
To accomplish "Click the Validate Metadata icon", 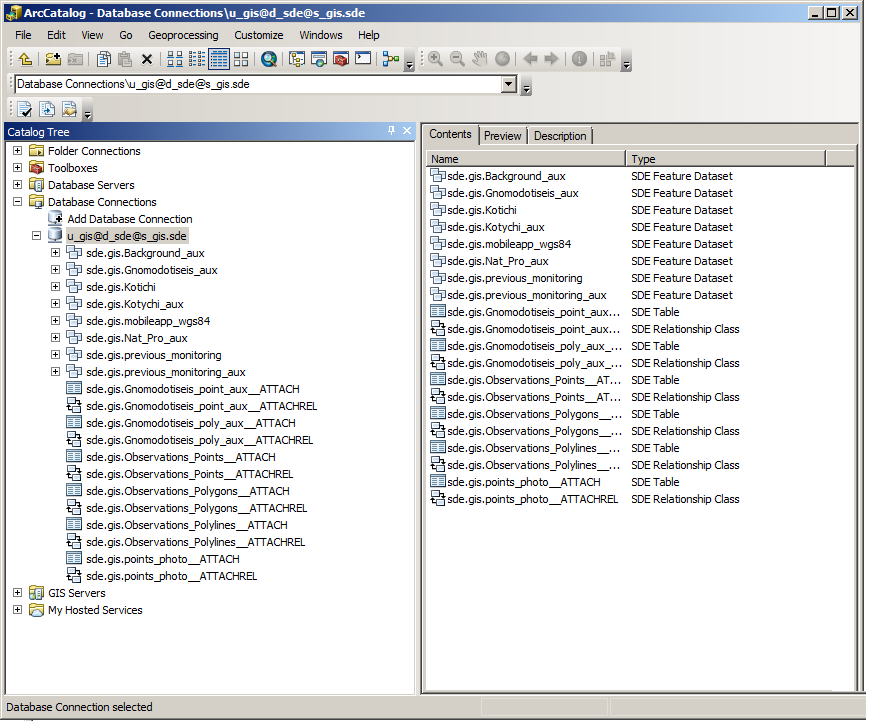I will pyautogui.click(x=24, y=109).
